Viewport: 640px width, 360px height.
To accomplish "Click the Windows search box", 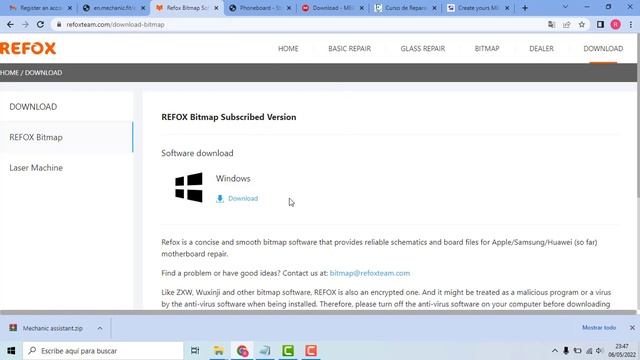I will (x=103, y=351).
